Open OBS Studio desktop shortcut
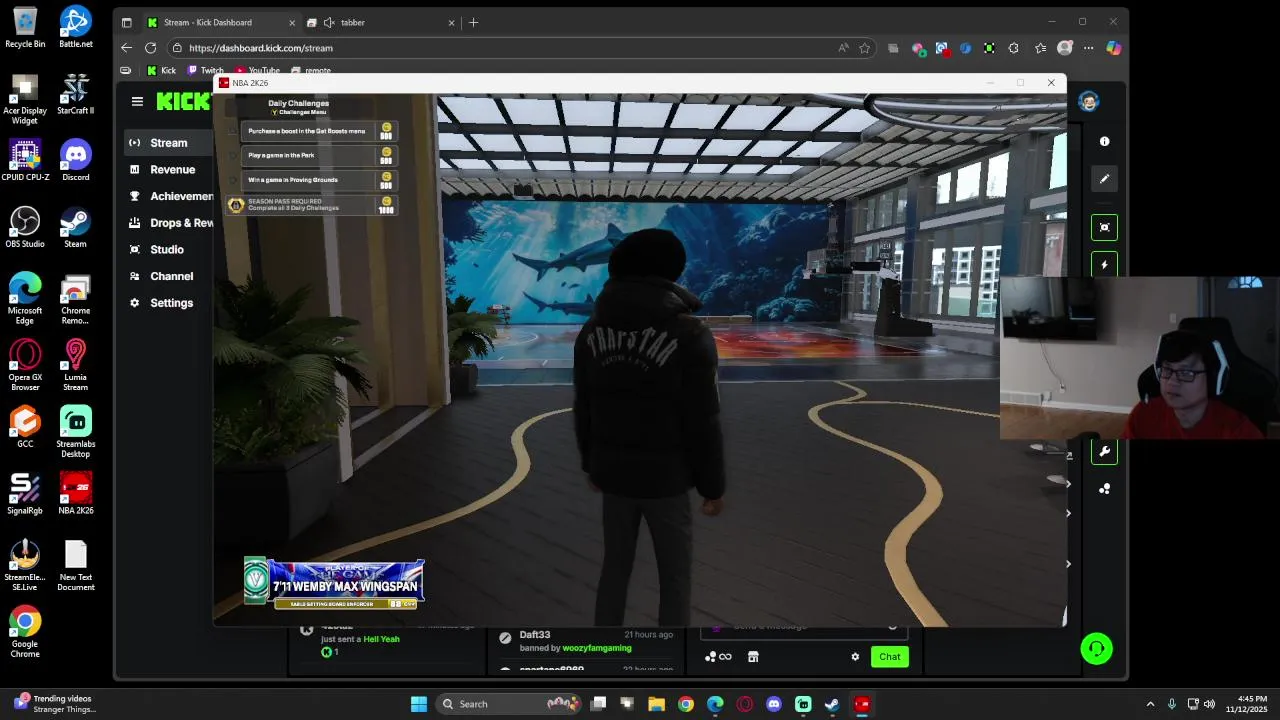The height and width of the screenshot is (720, 1280). (25, 227)
